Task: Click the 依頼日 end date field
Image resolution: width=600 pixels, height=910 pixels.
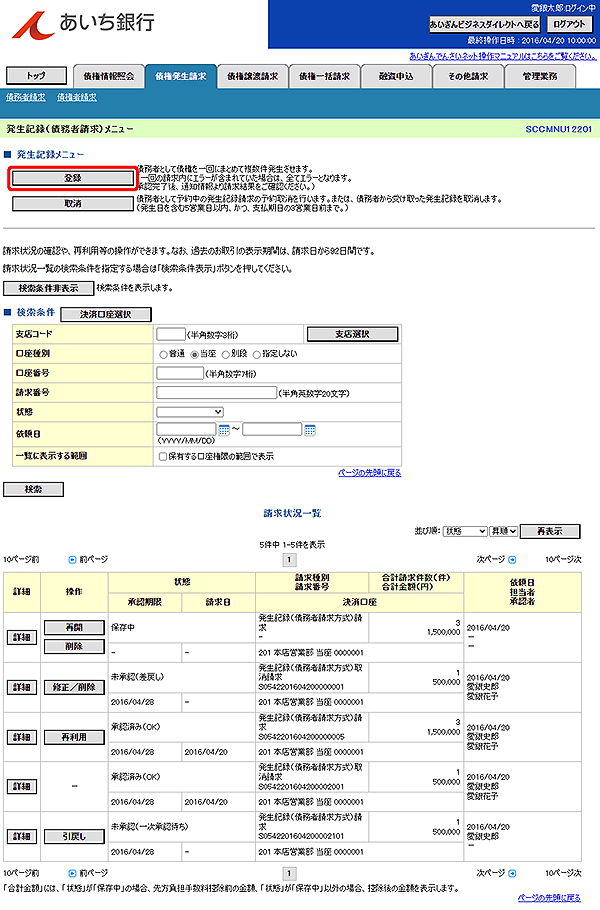Action: pos(272,429)
